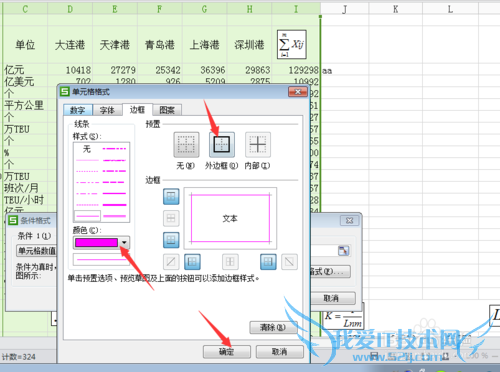Click the 青岛港 cell
The image size is (500, 372).
160,45
